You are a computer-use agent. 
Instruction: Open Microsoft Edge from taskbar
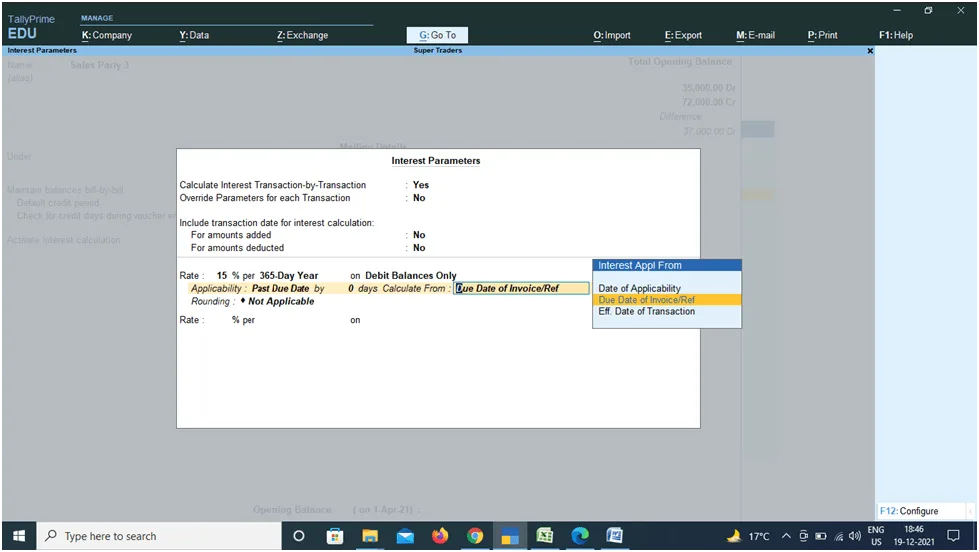580,536
